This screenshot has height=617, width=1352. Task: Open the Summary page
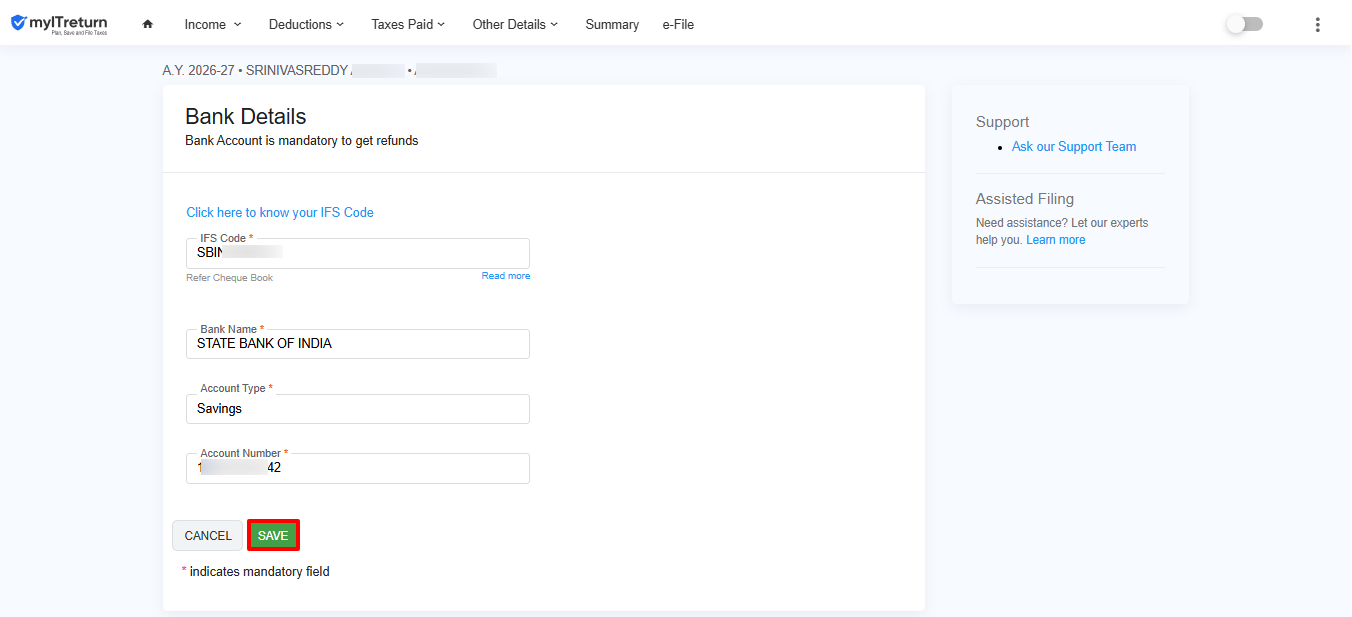[612, 24]
